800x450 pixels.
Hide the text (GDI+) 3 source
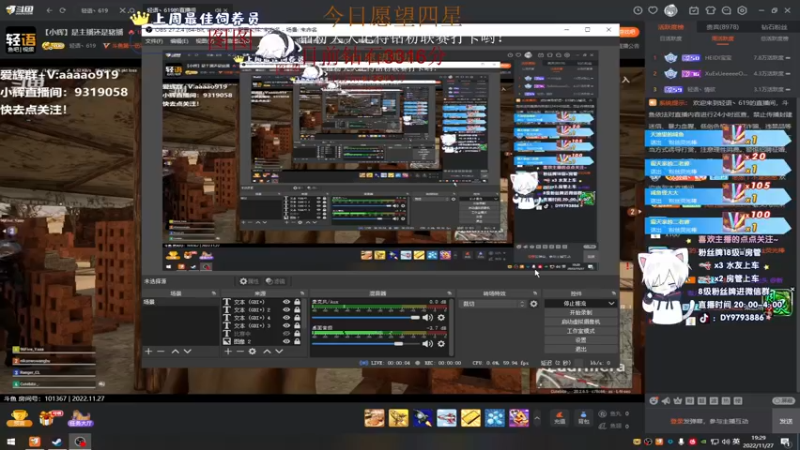click(x=286, y=326)
